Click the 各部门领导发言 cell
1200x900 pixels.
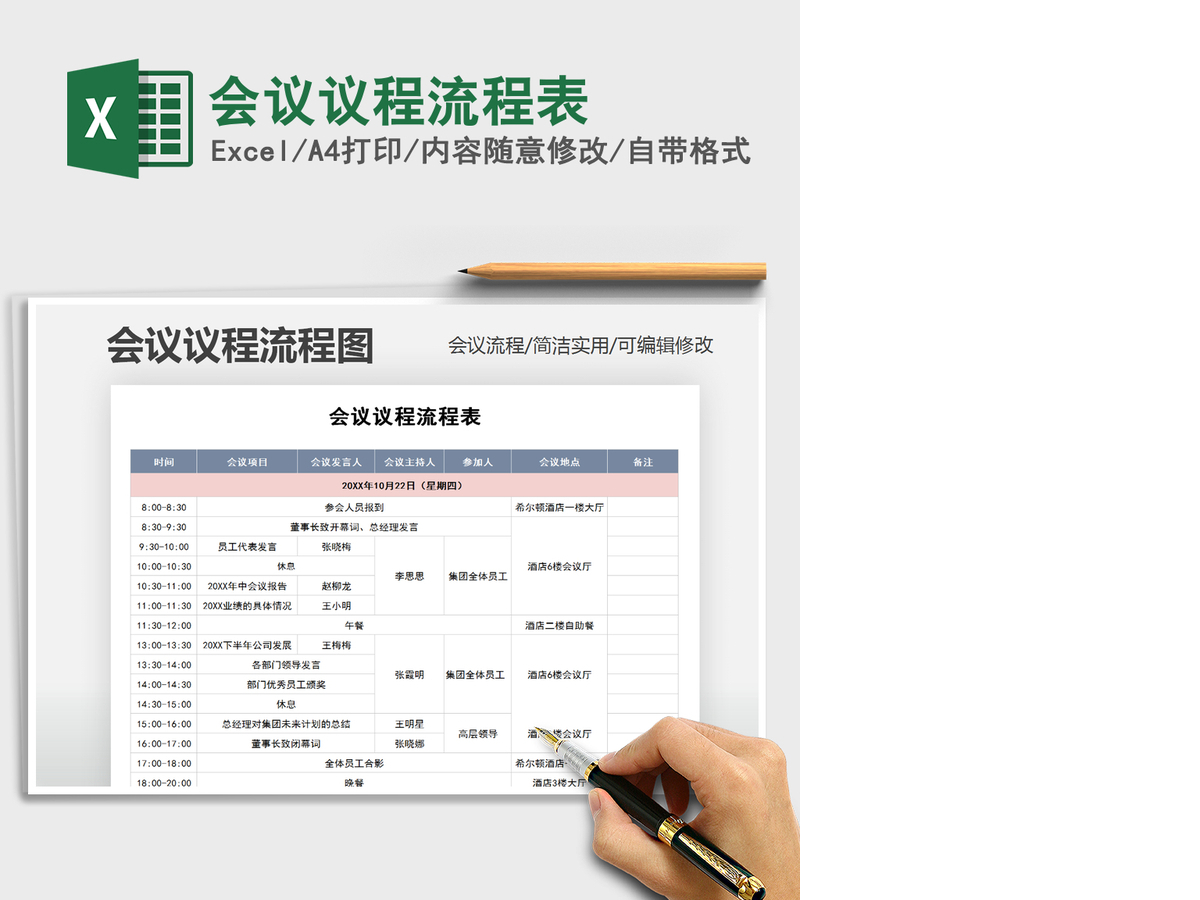tap(286, 665)
